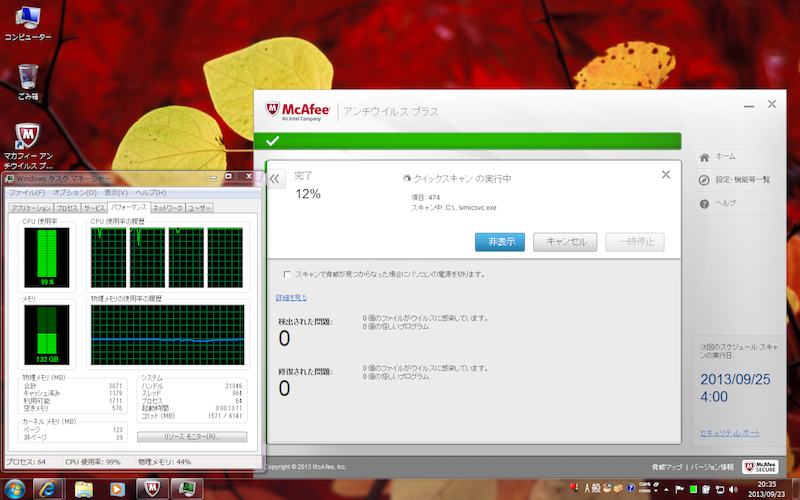Click the McAfee ヘルプ question icon
Viewport: 800px width, 500px height.
[x=704, y=204]
